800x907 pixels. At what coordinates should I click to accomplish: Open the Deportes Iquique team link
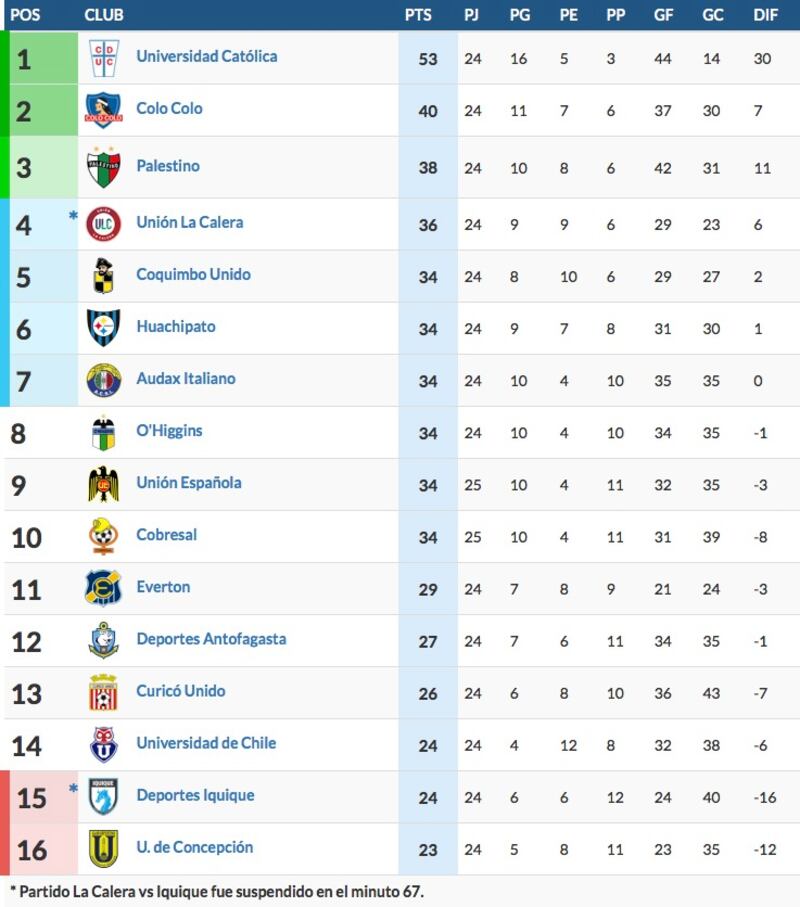pyautogui.click(x=196, y=795)
